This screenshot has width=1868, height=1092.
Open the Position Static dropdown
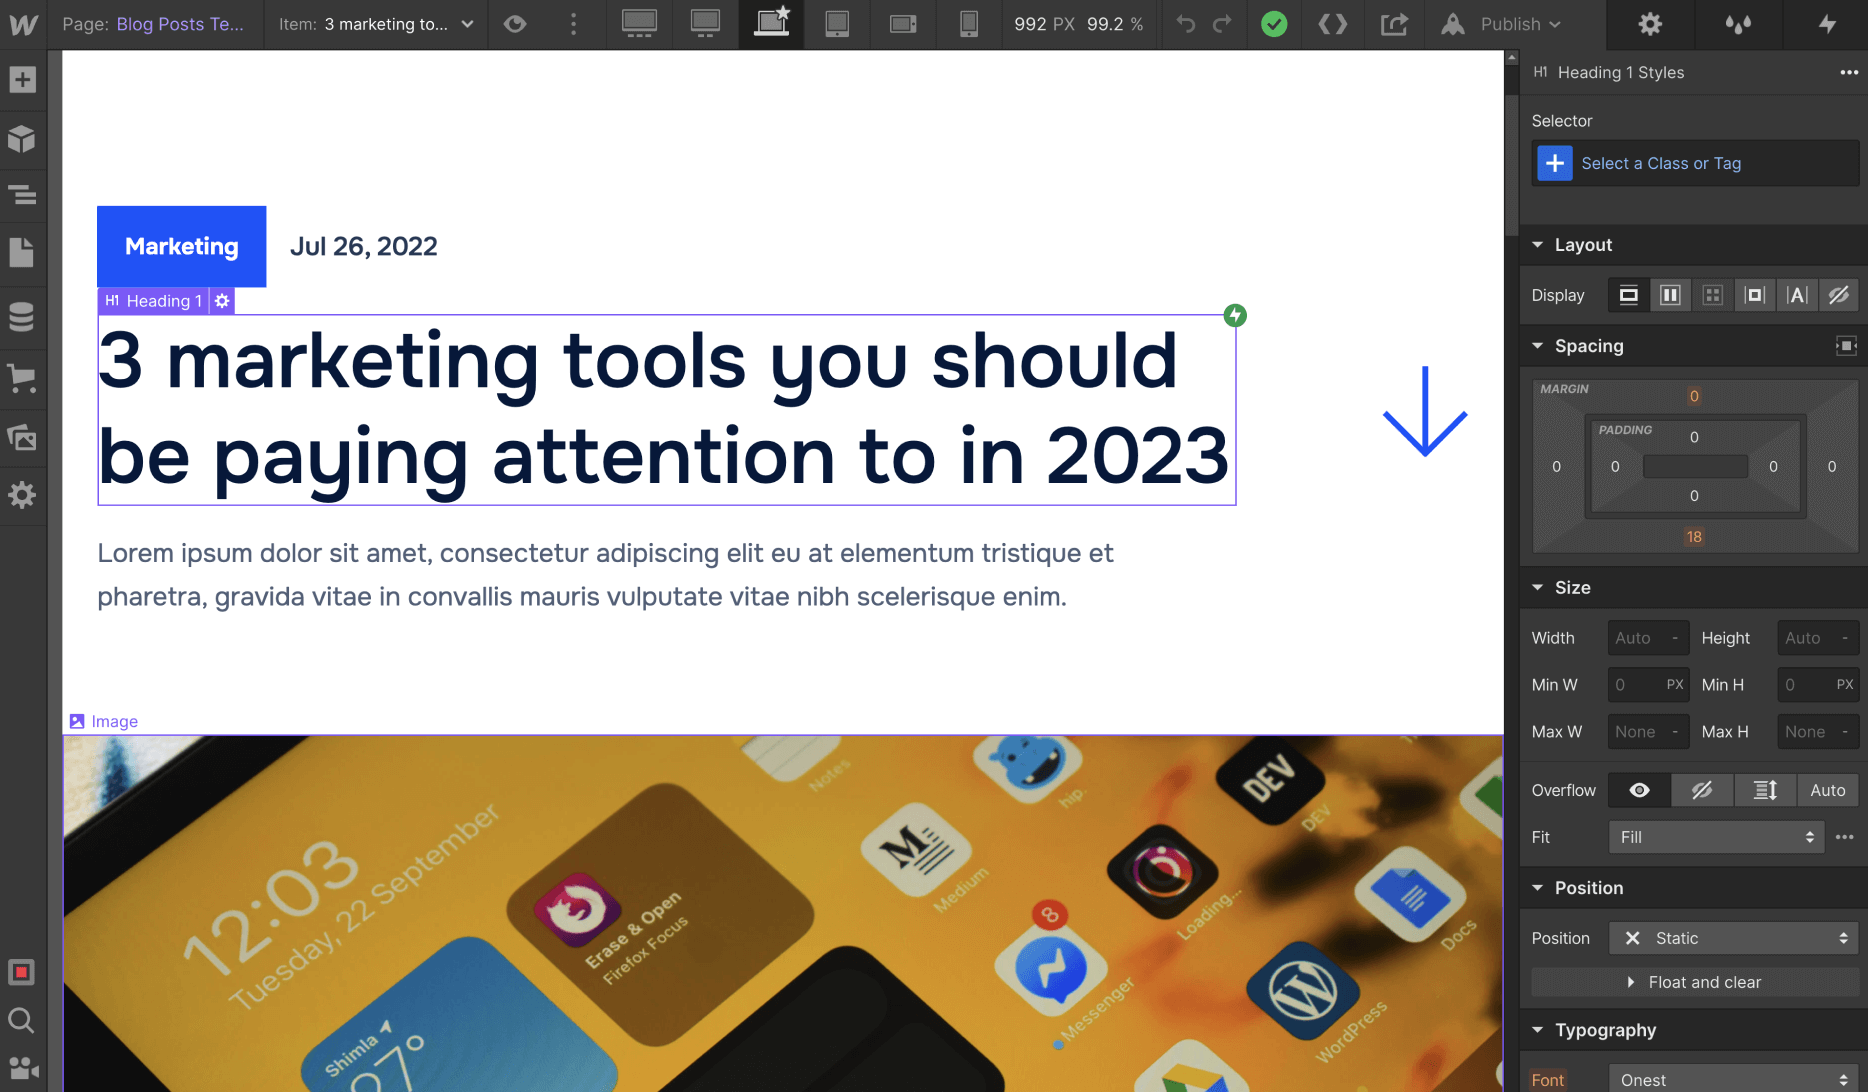(x=1733, y=938)
